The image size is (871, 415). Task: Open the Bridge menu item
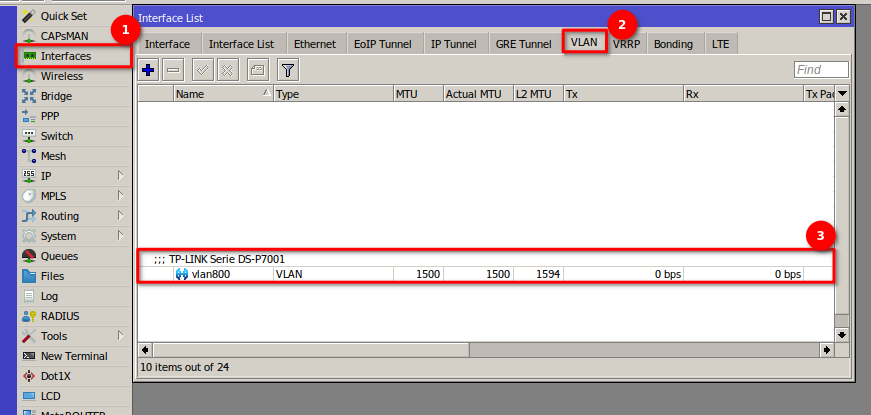(x=56, y=96)
